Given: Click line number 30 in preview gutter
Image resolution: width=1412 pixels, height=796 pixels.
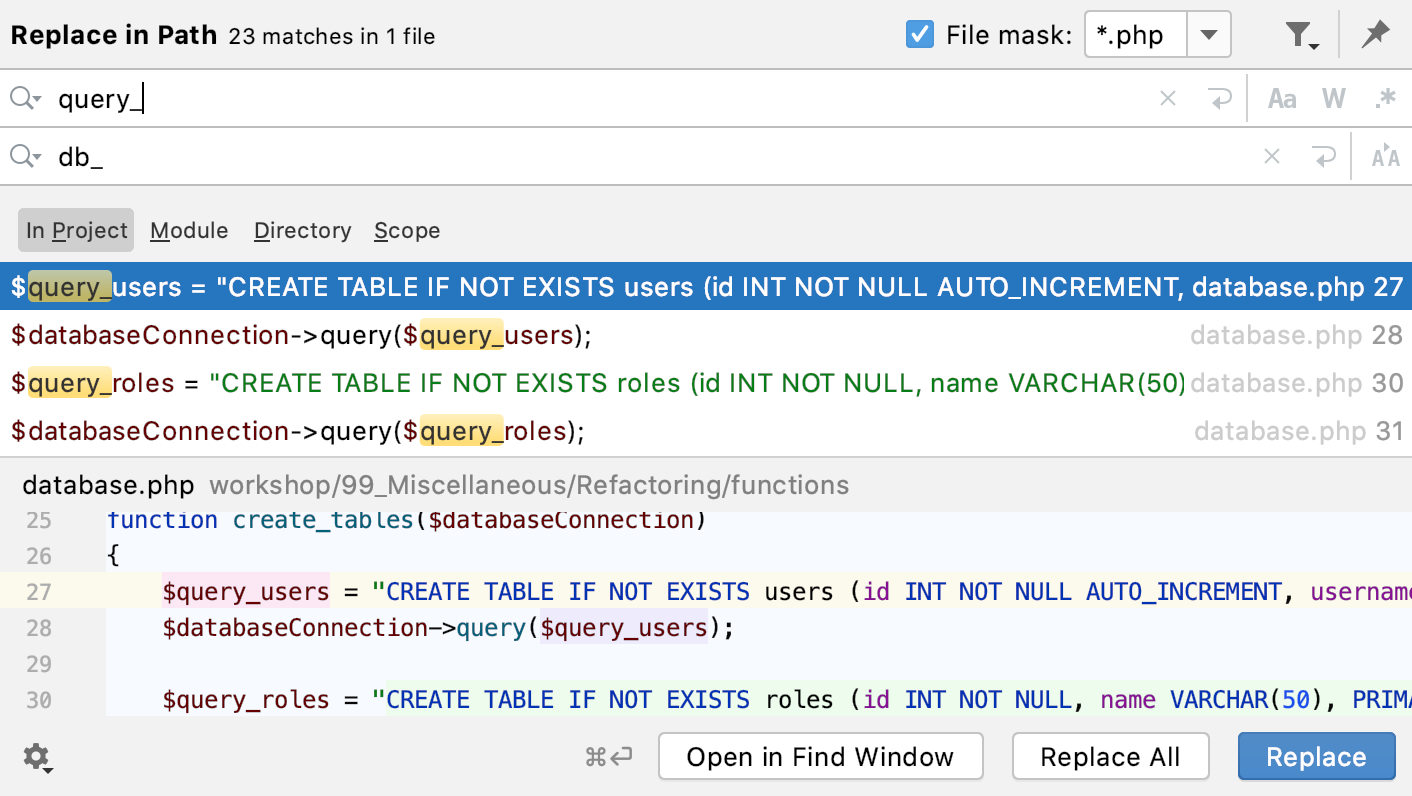Looking at the screenshot, I should (x=39, y=700).
